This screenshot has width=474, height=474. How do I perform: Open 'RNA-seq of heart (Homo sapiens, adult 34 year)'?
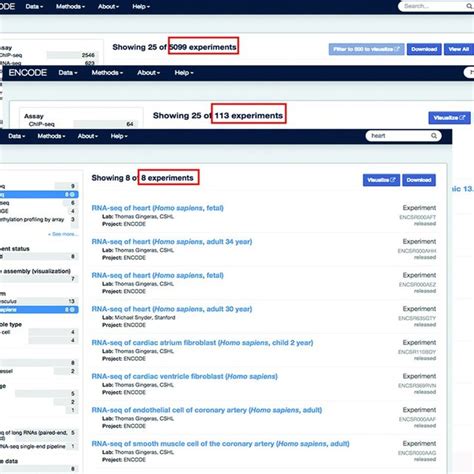point(172,242)
